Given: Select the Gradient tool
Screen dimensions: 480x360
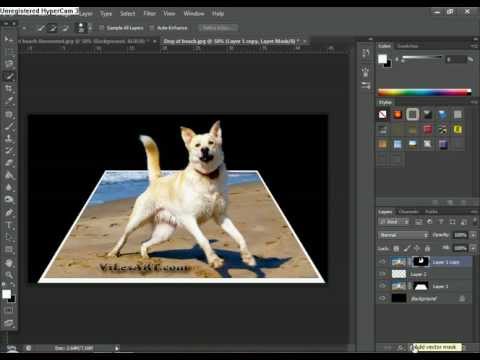Looking at the screenshot, I should (x=9, y=175).
